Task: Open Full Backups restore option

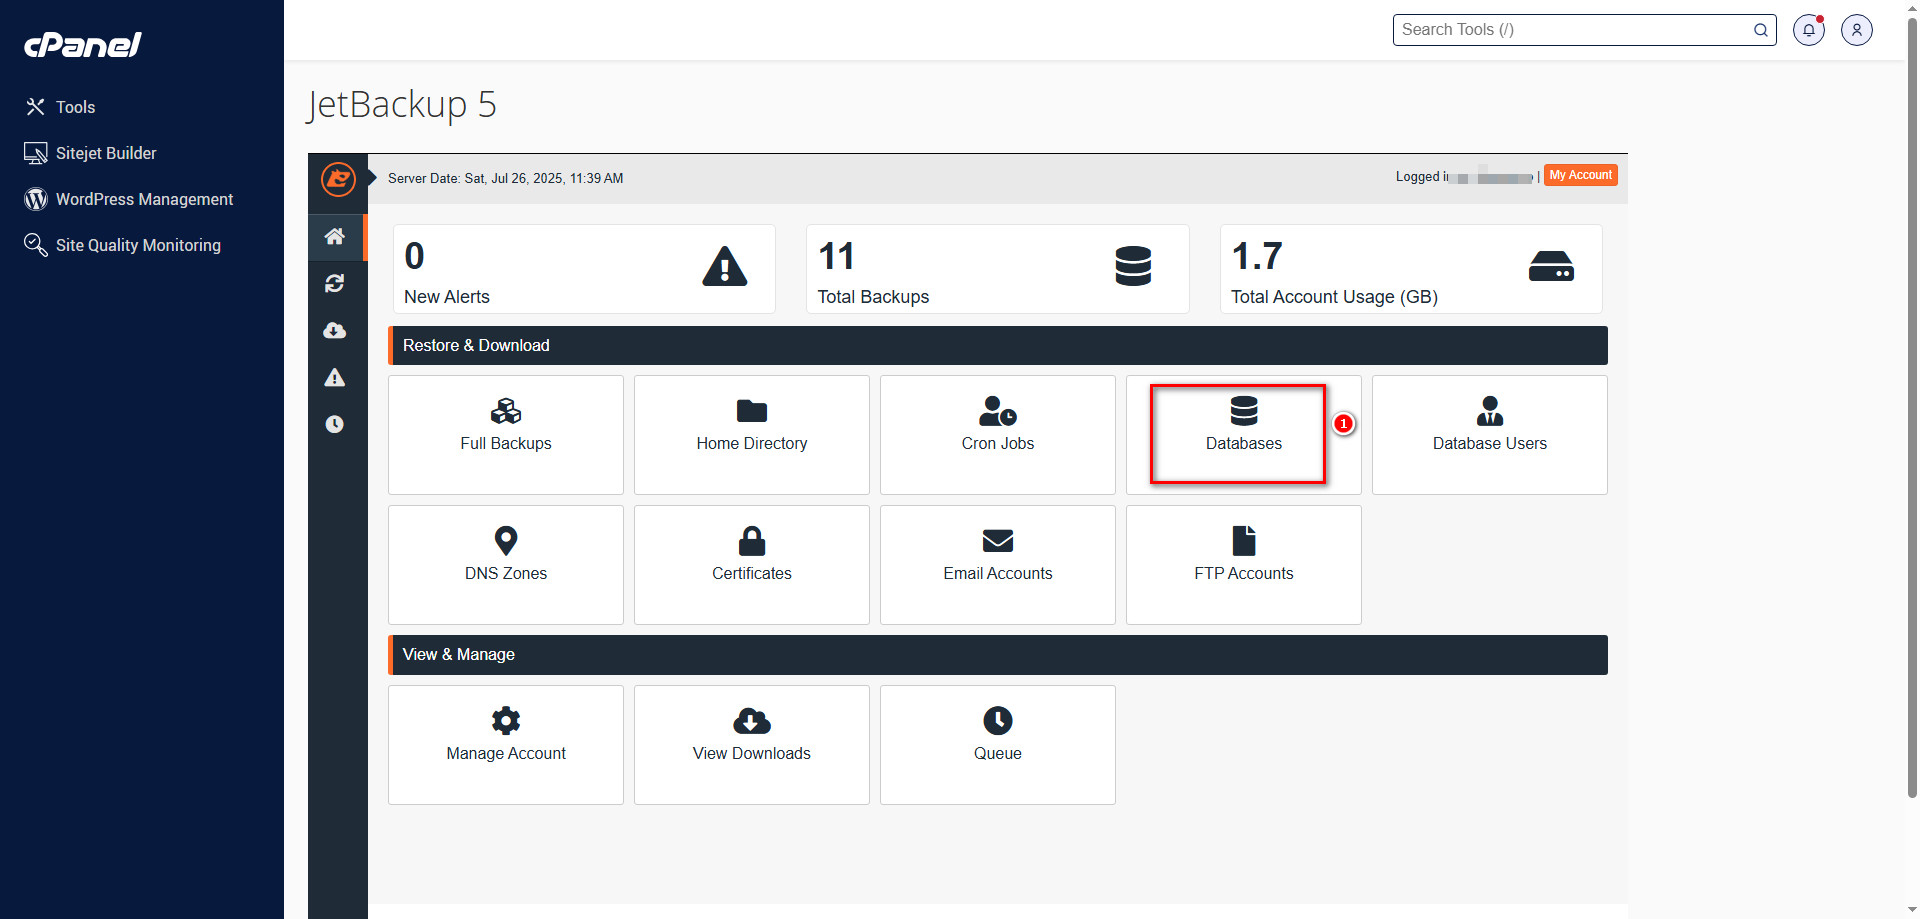Action: pos(505,434)
